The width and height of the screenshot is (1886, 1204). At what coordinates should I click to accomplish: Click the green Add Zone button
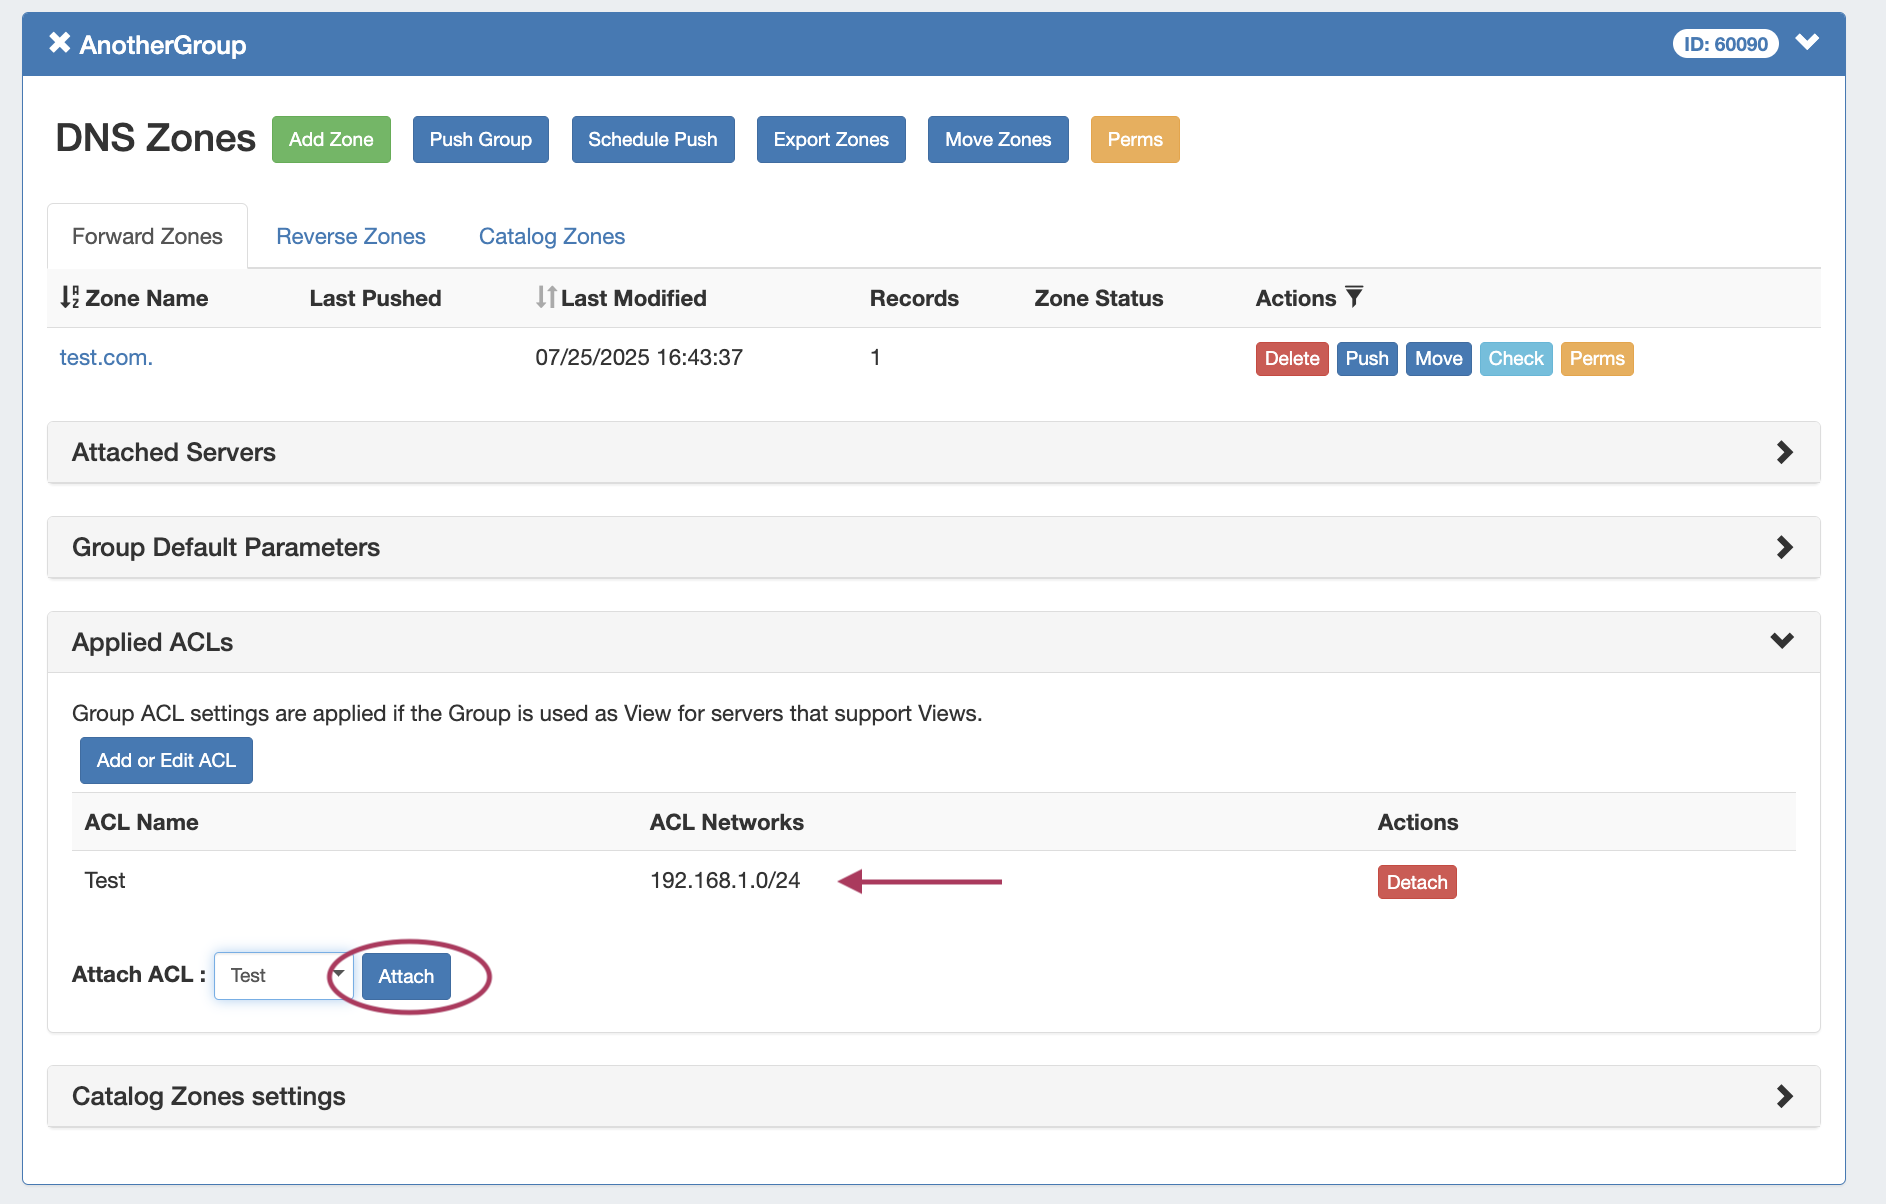(331, 139)
